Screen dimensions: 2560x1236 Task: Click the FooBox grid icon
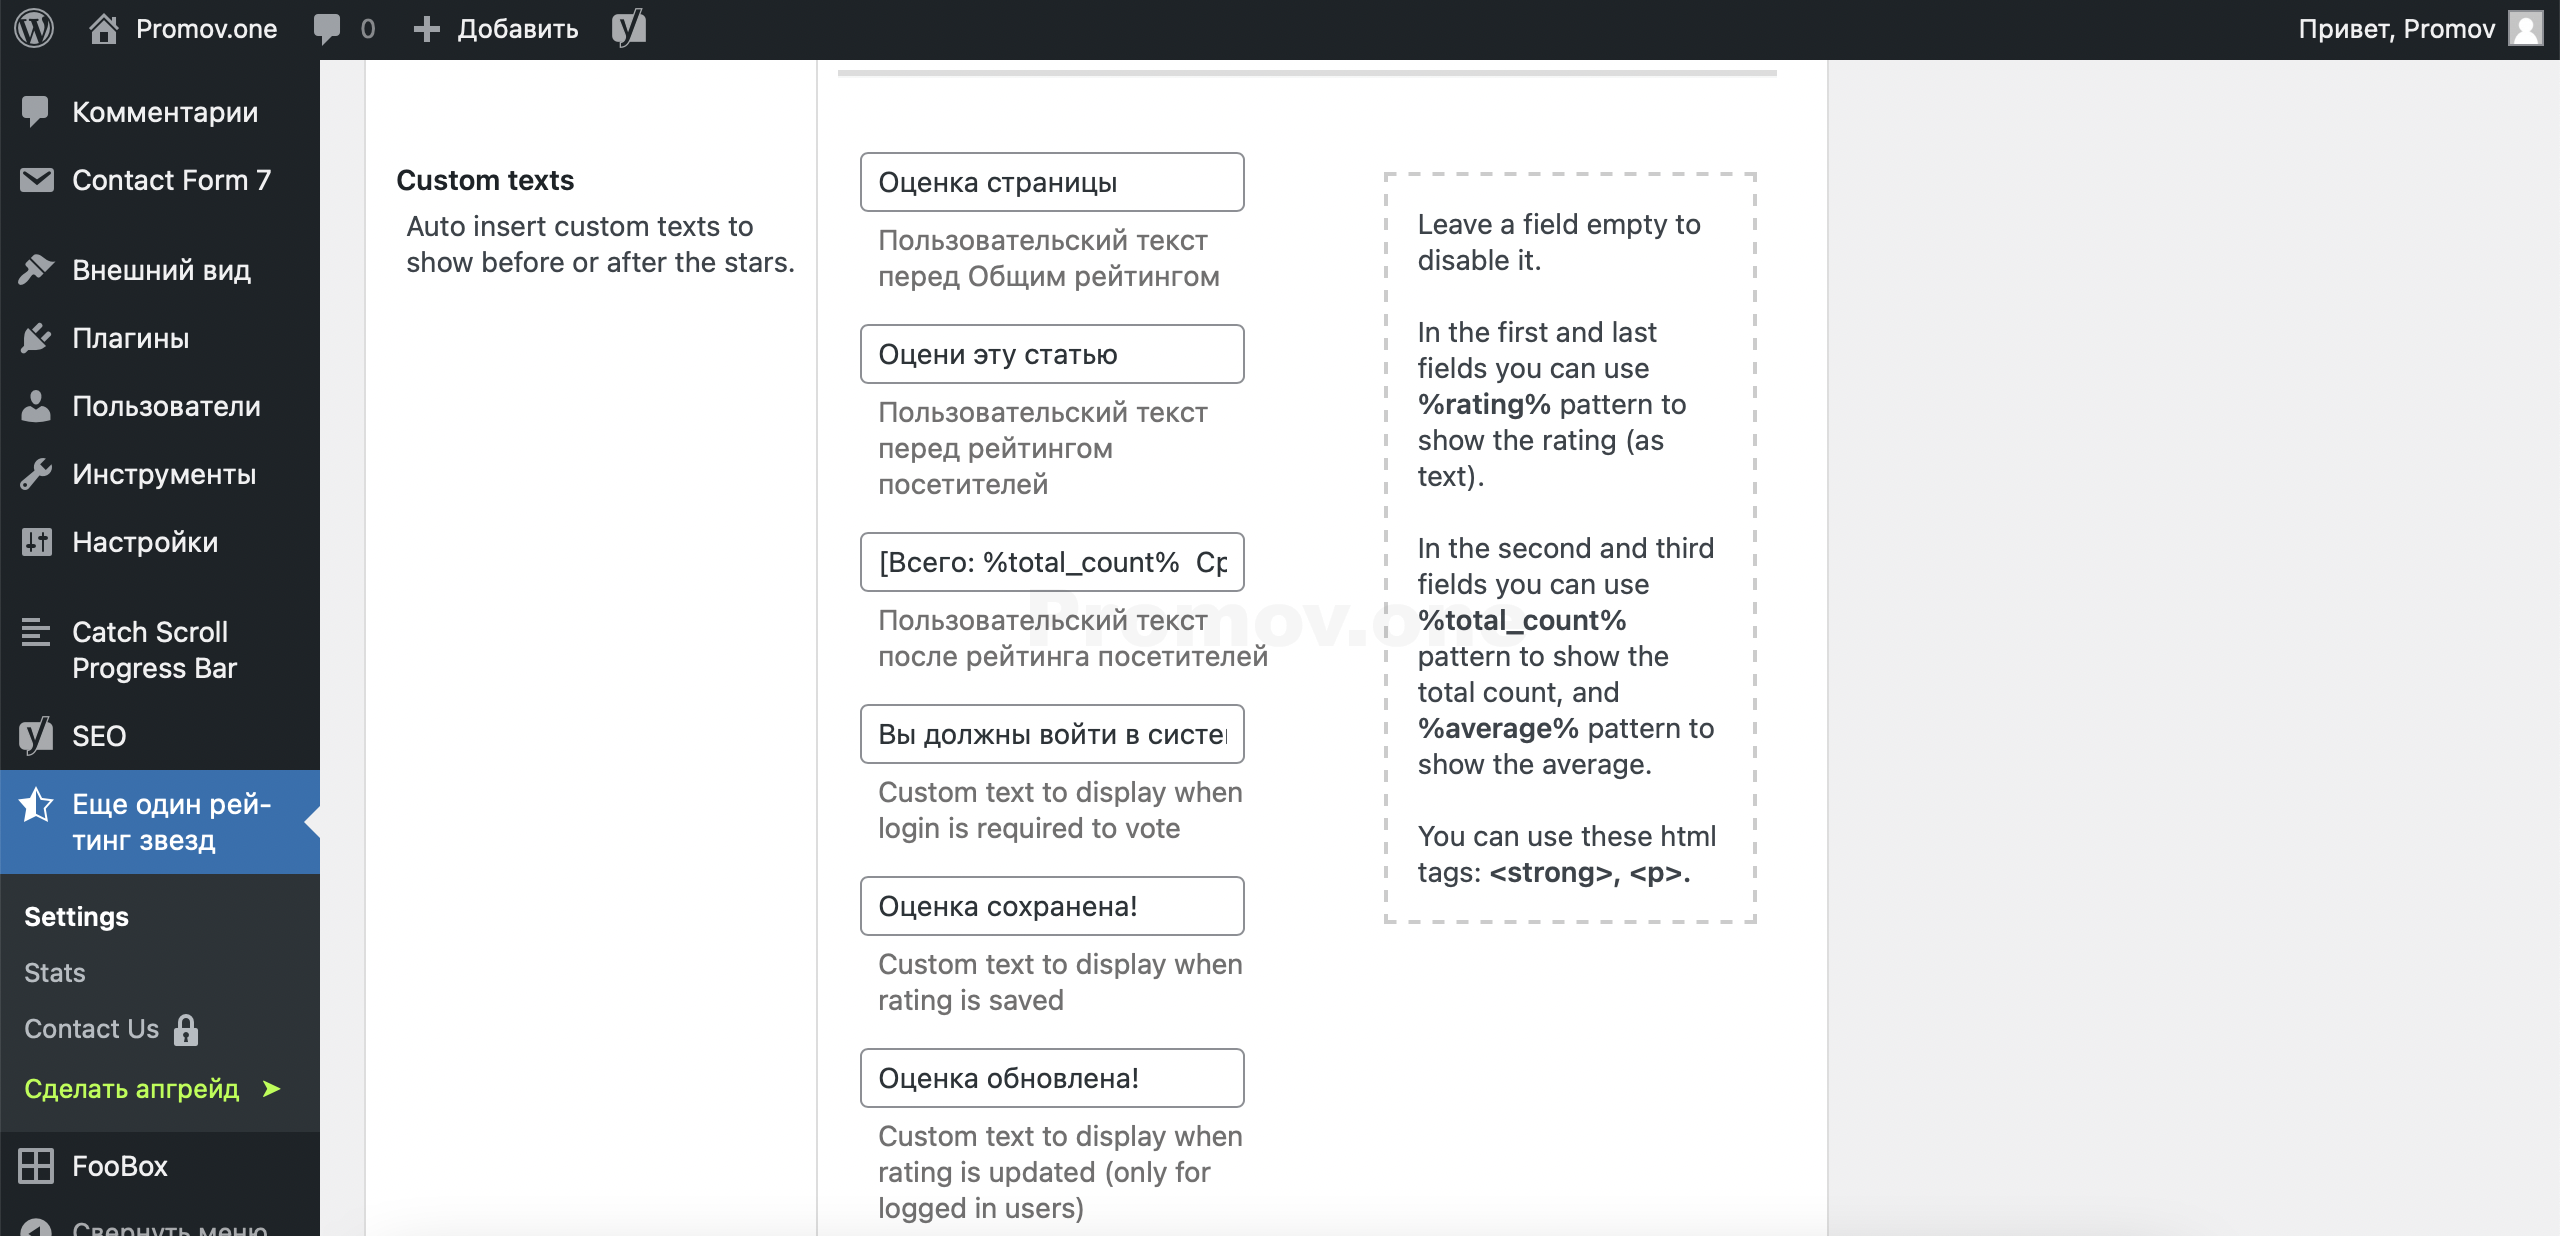(x=36, y=1166)
